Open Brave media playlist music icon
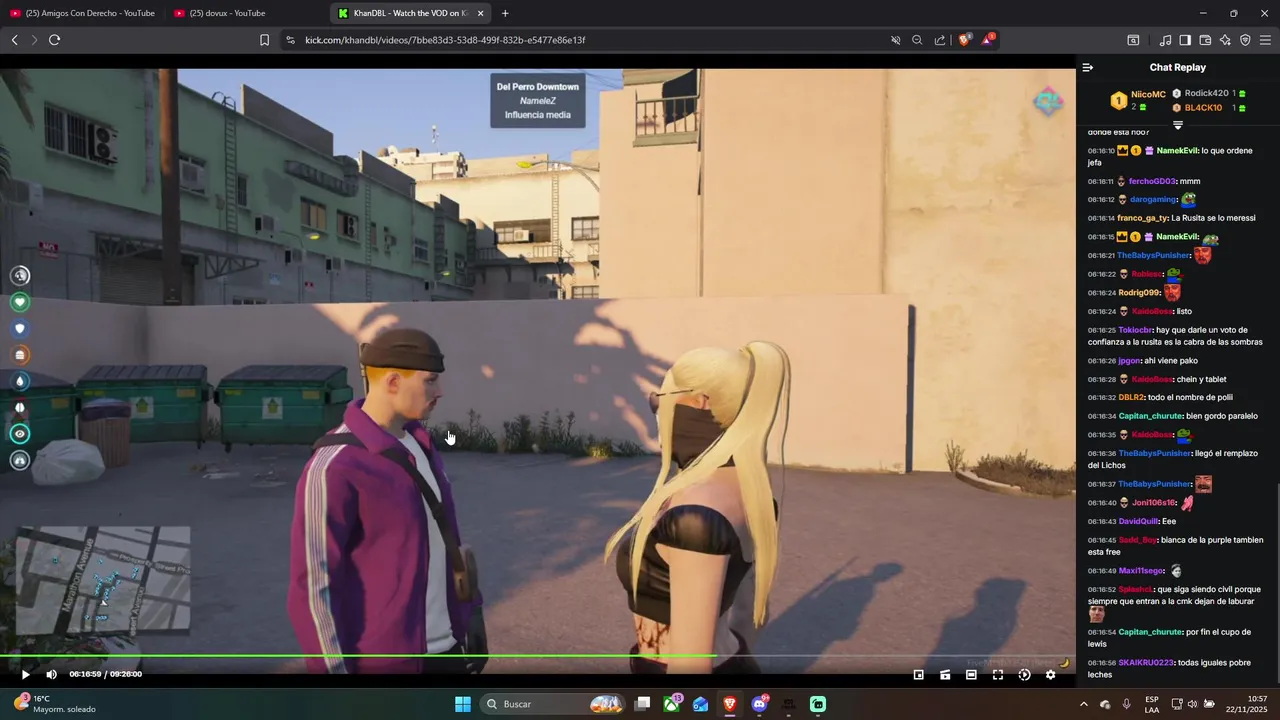Image resolution: width=1280 pixels, height=720 pixels. (1165, 40)
